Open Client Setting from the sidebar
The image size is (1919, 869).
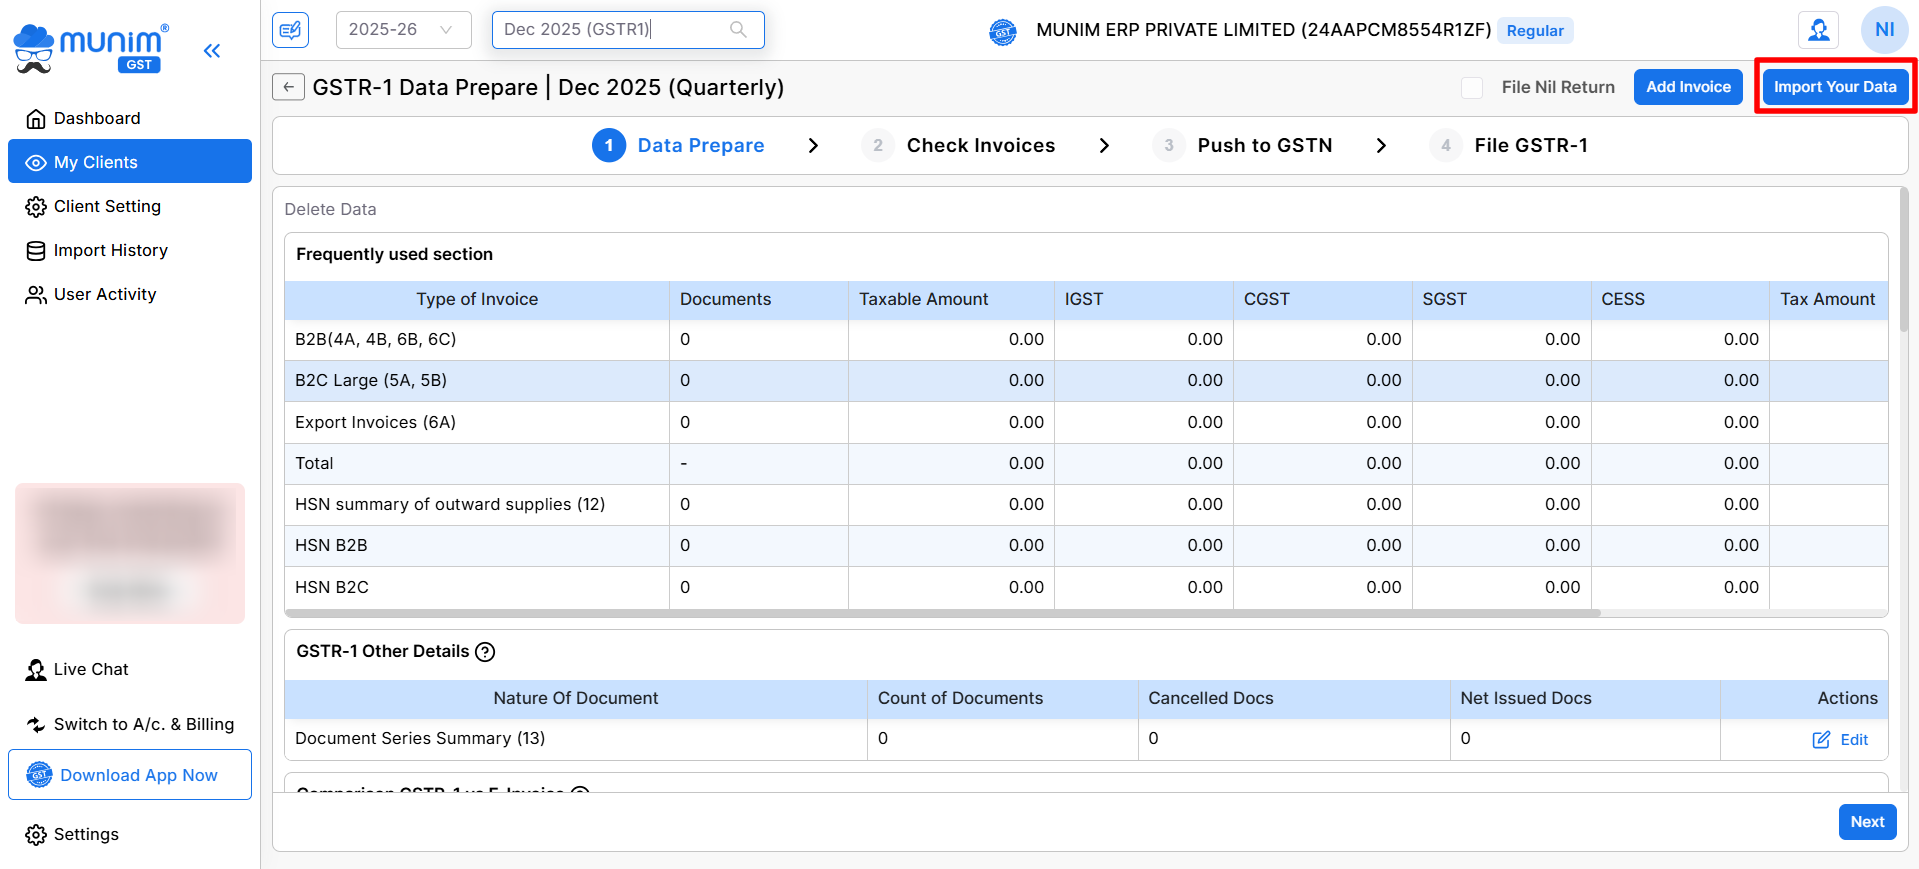point(107,207)
